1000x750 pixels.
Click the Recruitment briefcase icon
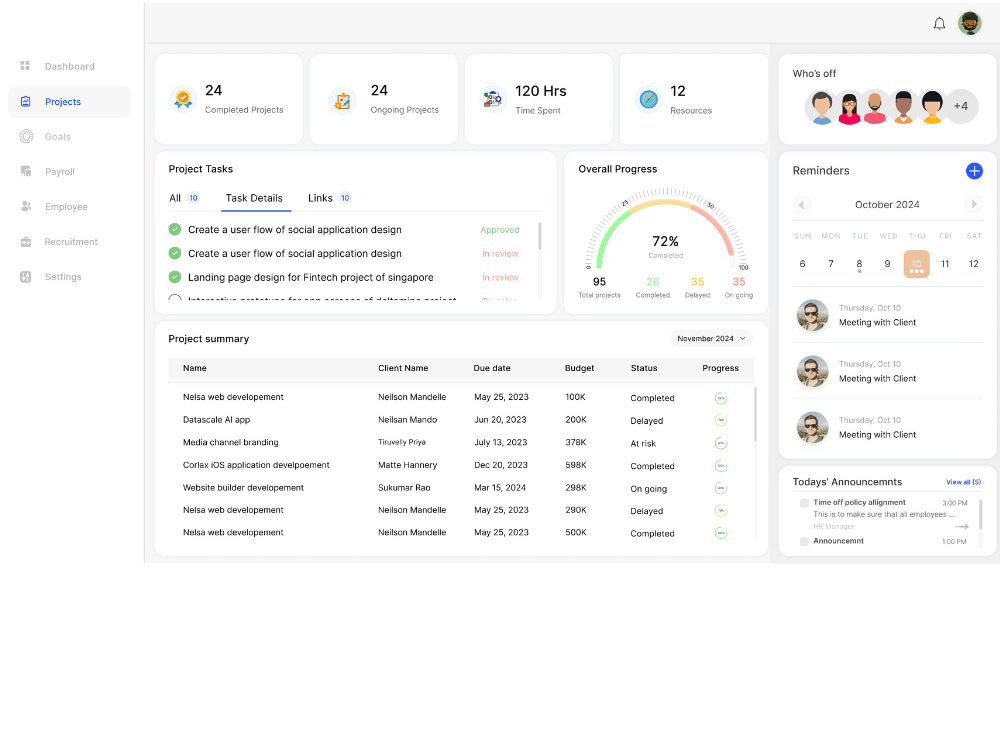tap(26, 242)
